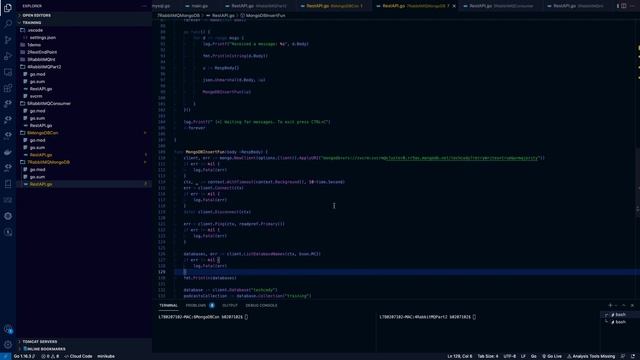Click Cloud Code in the status bar
The image size is (640, 360).
(78, 356)
